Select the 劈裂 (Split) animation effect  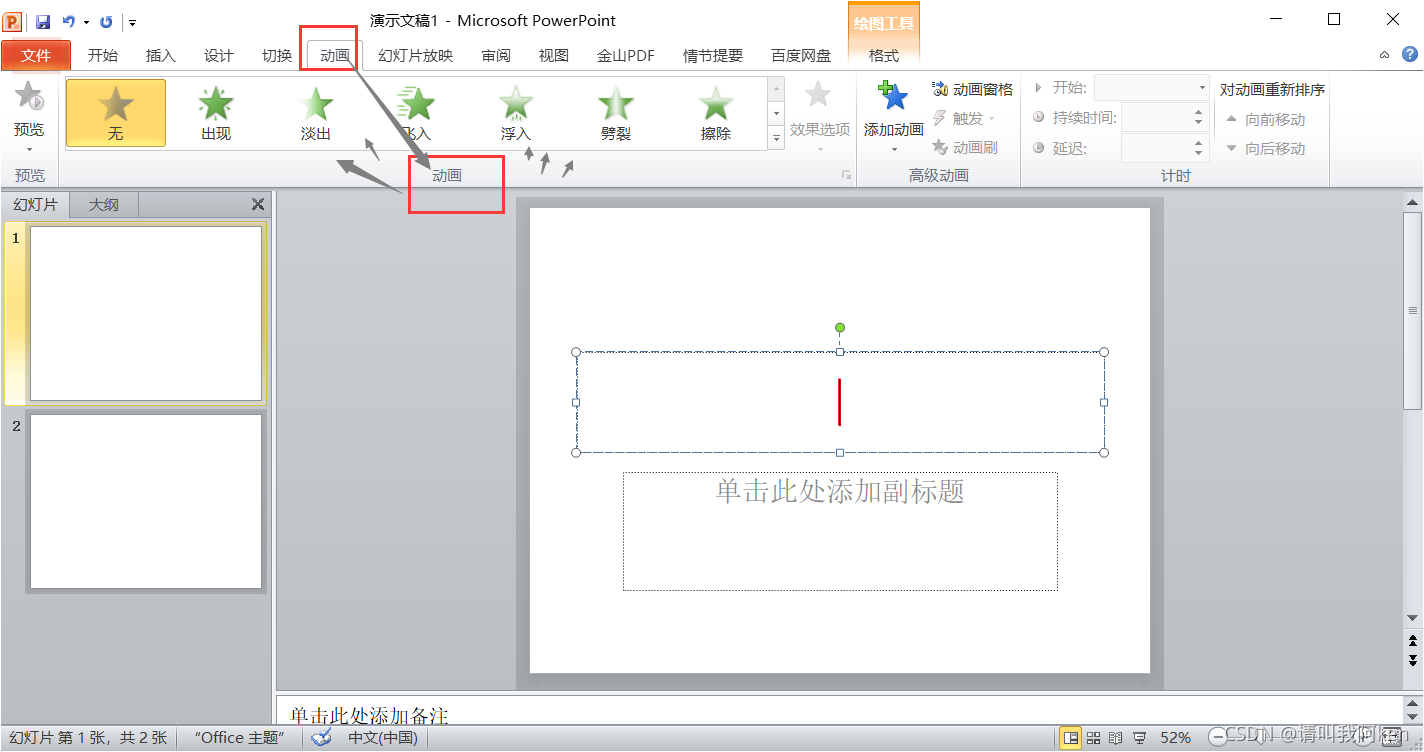click(x=616, y=113)
